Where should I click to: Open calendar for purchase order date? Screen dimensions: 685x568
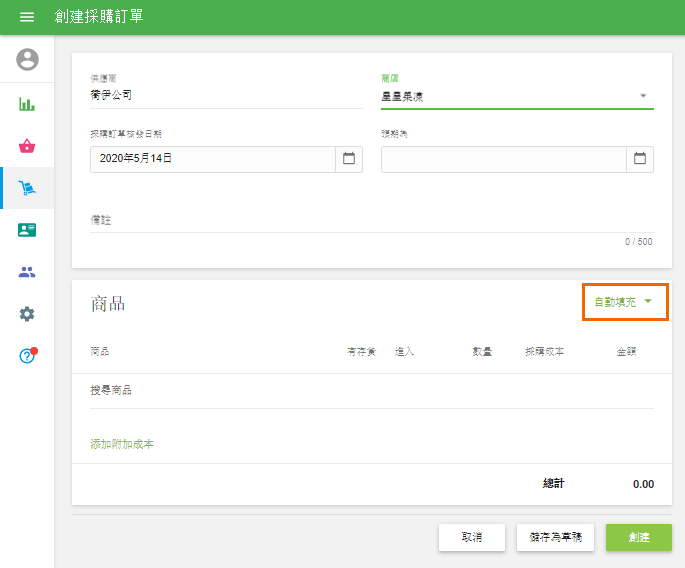(x=349, y=158)
